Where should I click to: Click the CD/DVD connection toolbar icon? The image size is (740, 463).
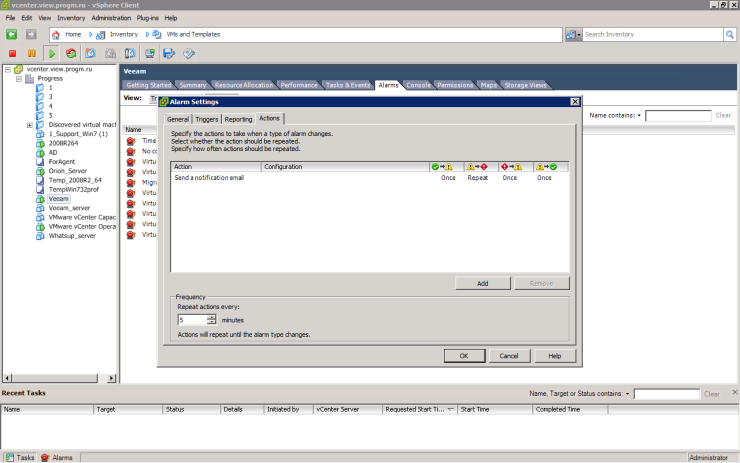(x=189, y=53)
